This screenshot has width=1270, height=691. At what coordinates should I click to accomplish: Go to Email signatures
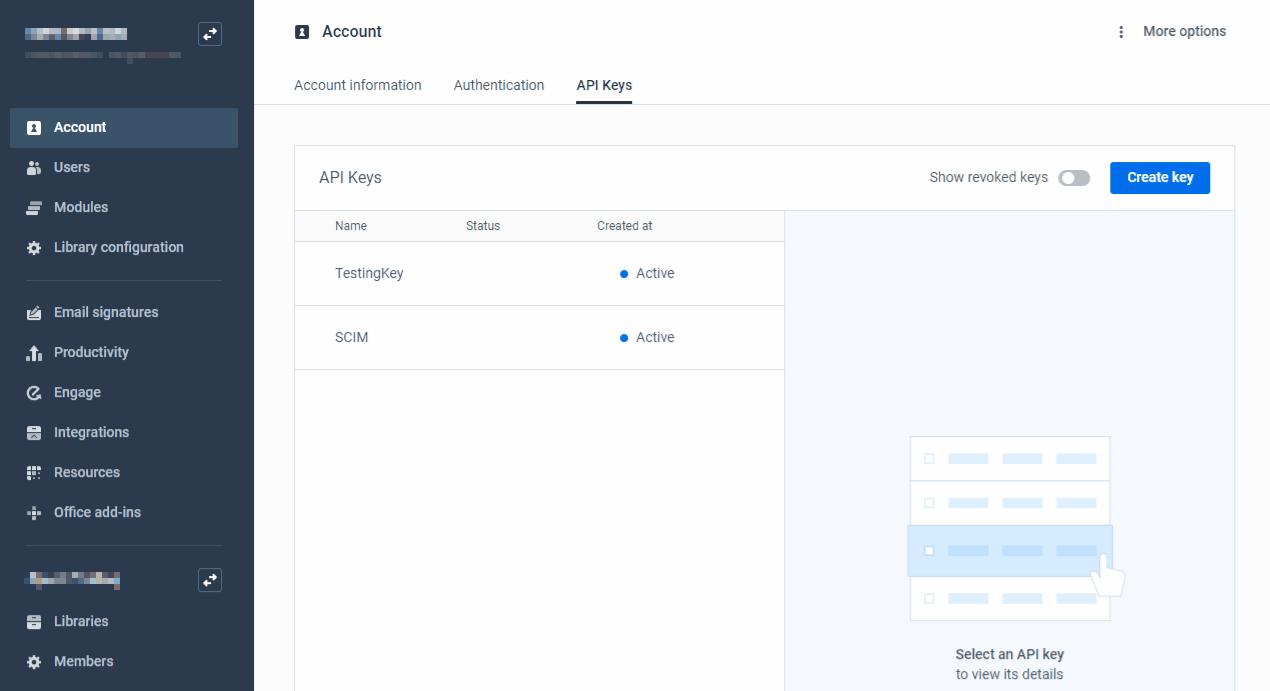[106, 312]
